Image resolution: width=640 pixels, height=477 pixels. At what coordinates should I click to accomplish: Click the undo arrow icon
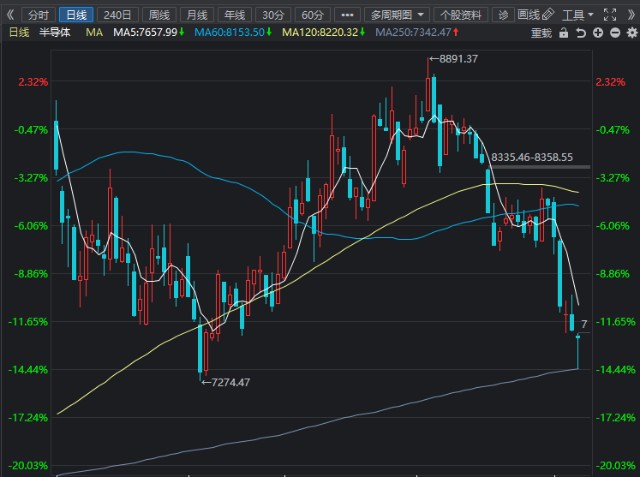(x=581, y=33)
